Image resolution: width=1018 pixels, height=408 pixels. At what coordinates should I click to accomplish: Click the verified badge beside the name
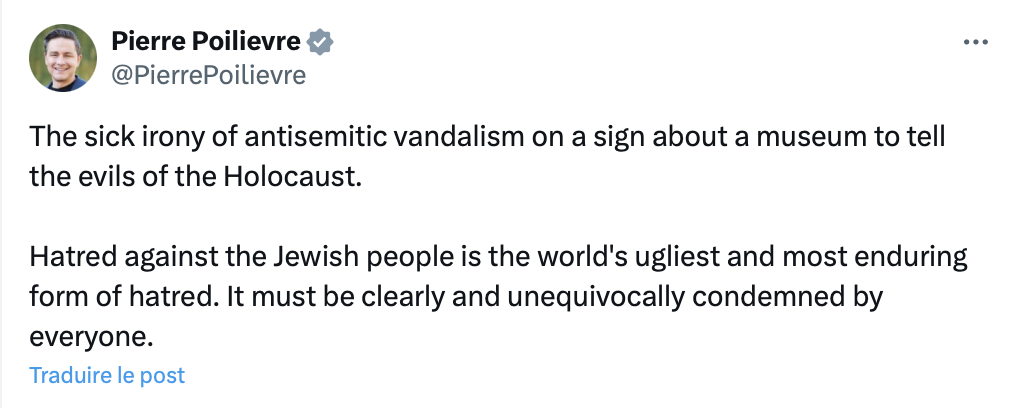click(x=320, y=42)
